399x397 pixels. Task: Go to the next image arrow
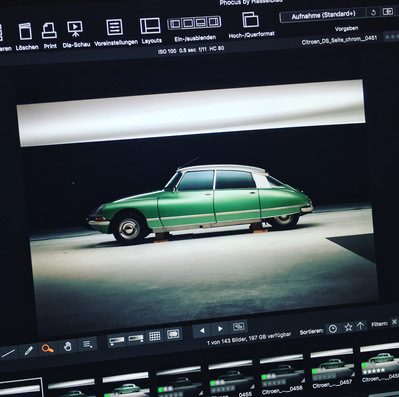point(220,329)
